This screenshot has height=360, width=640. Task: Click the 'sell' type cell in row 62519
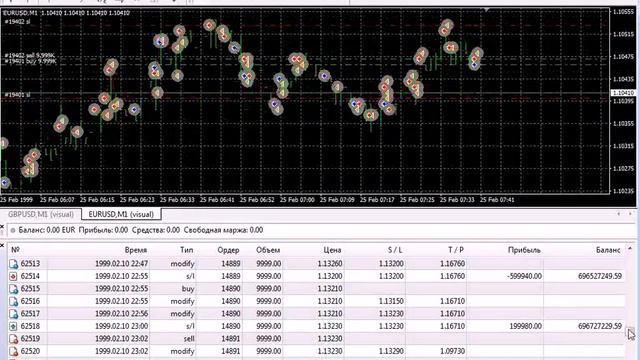[189, 339]
